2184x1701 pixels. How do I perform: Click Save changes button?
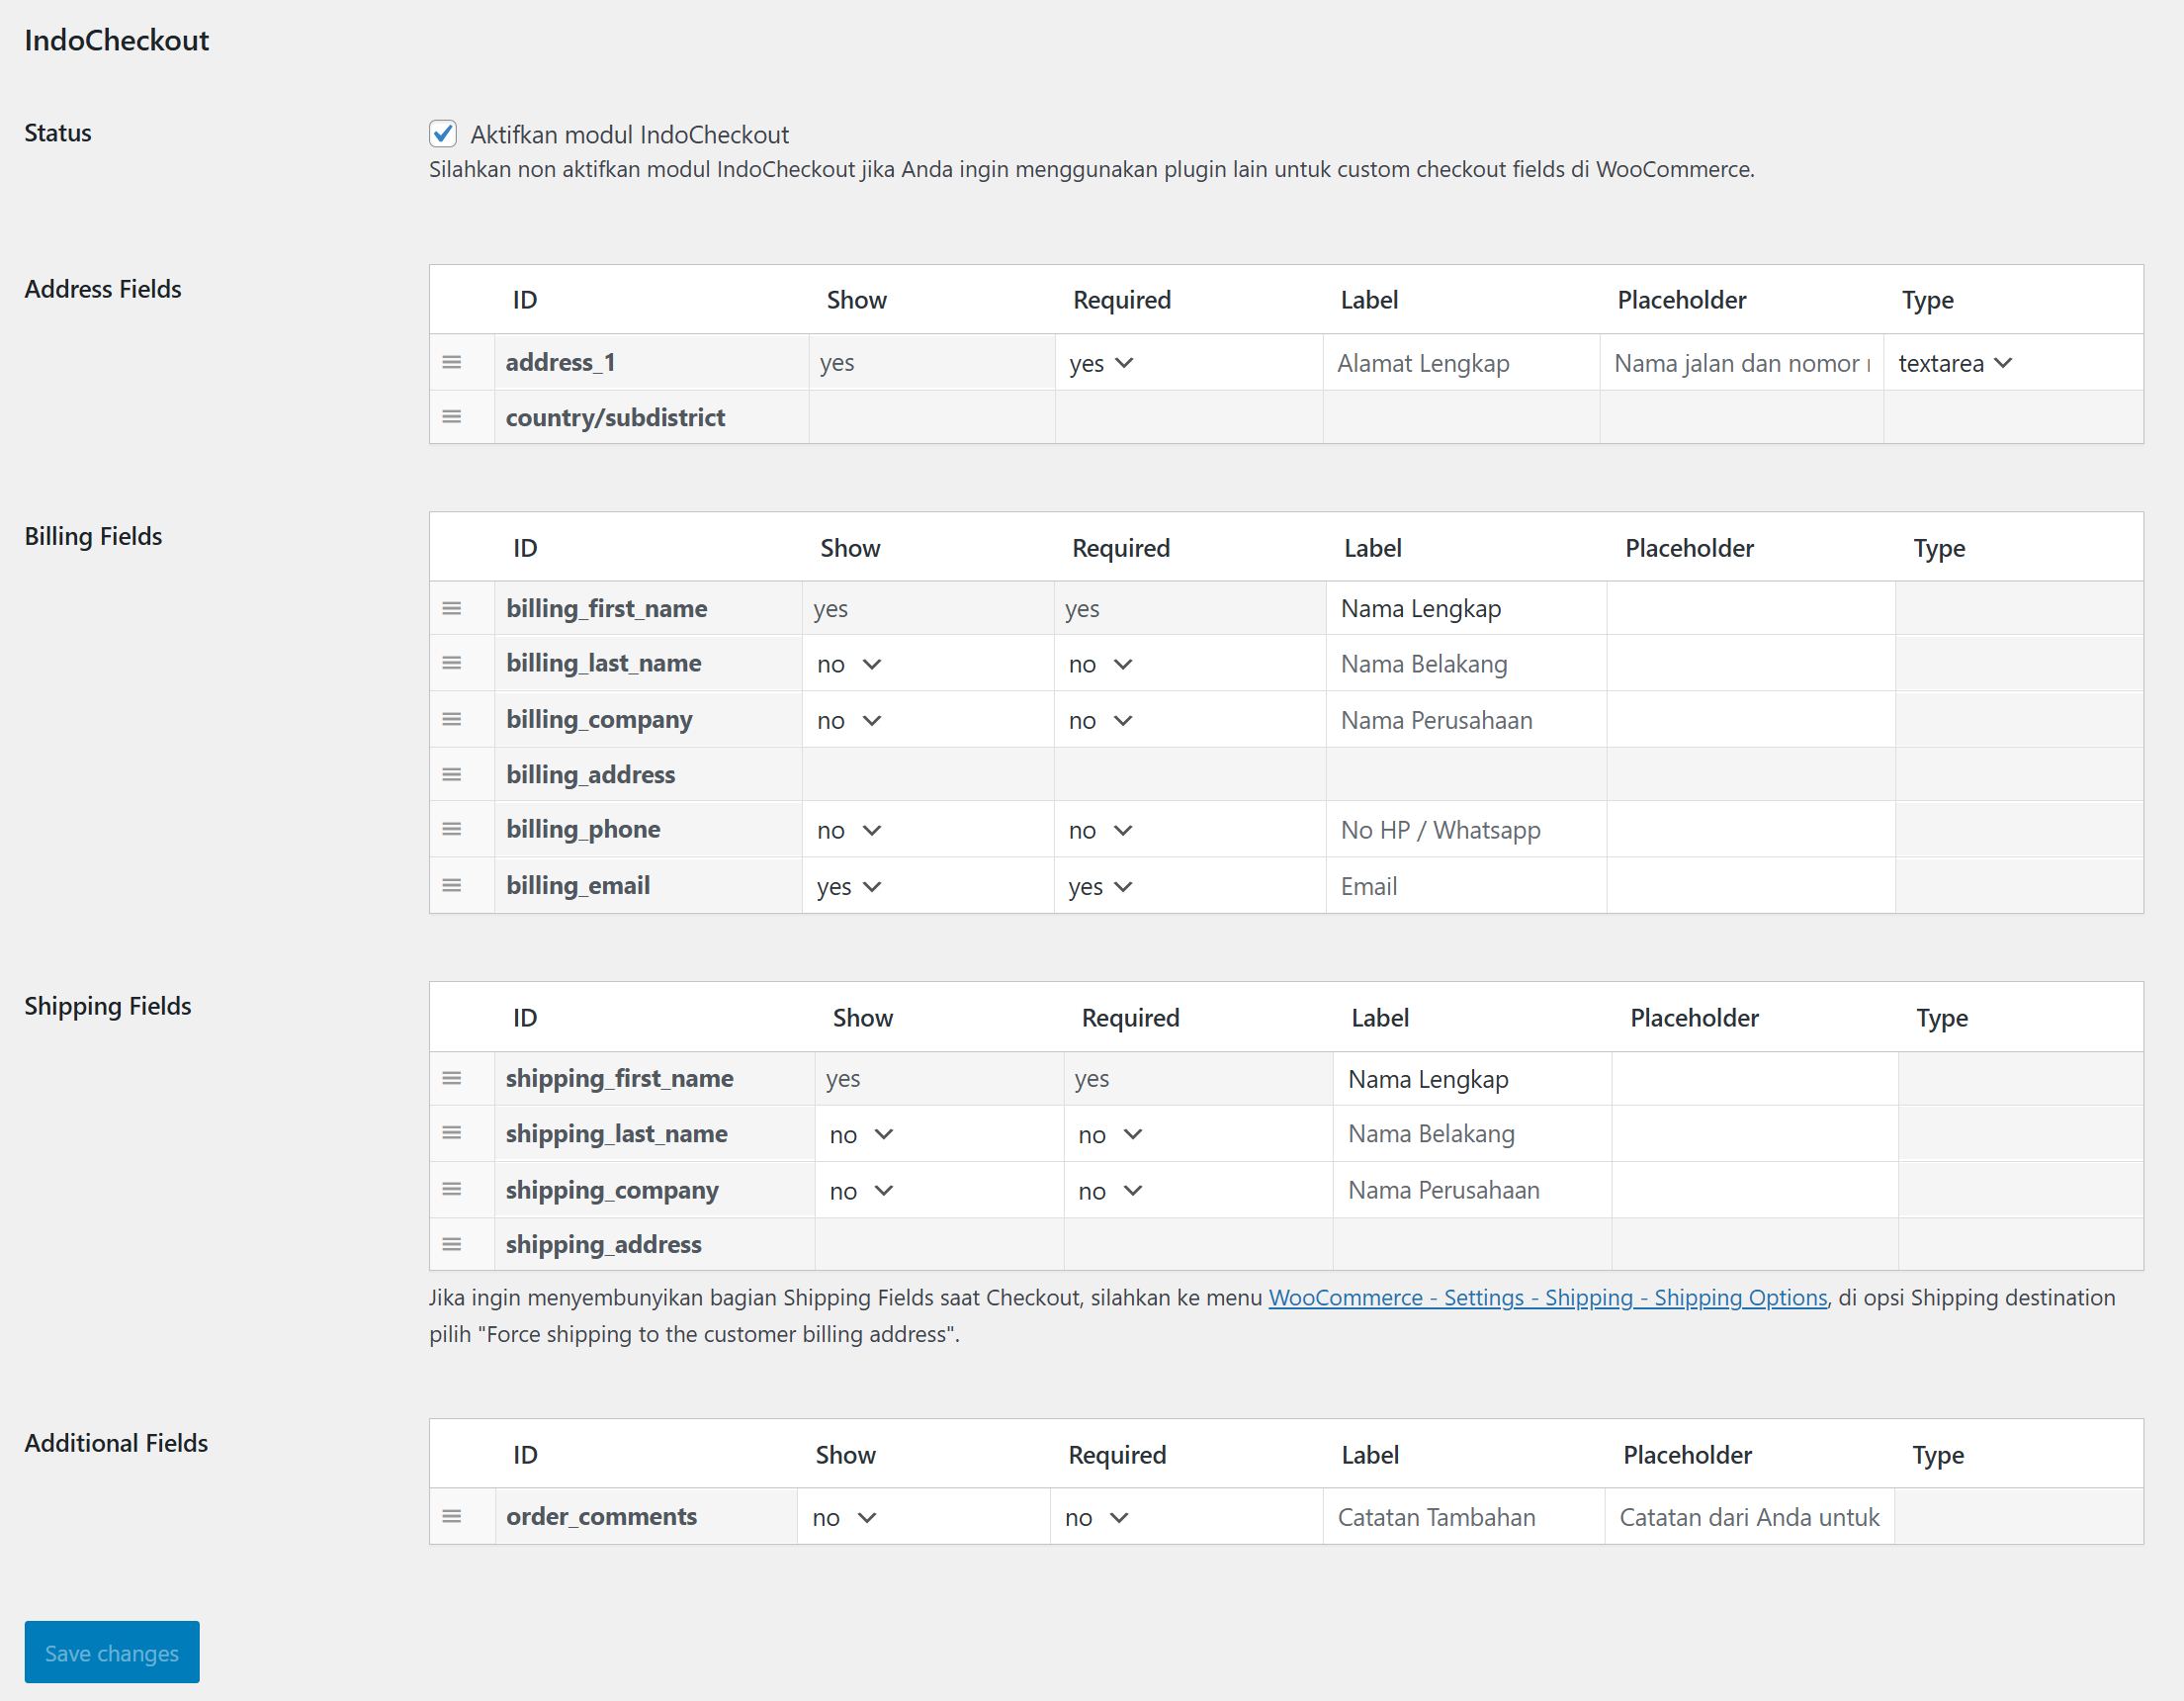click(x=112, y=1652)
